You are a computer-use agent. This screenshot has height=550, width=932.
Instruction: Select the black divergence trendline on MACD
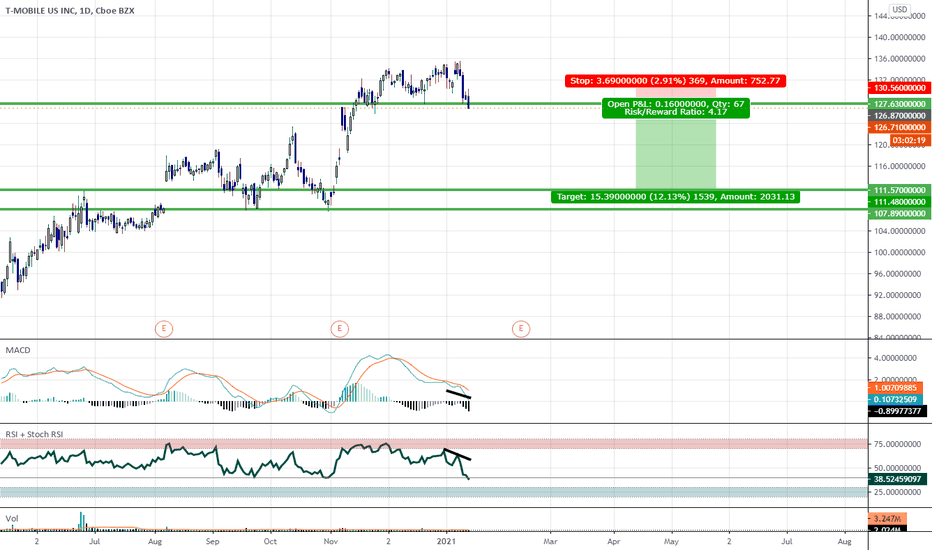point(458,394)
